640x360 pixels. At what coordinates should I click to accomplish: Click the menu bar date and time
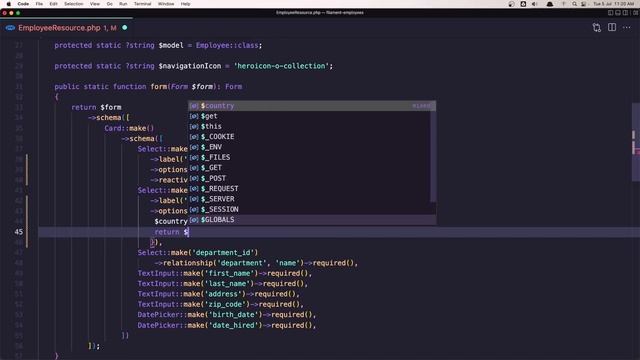(613, 4)
